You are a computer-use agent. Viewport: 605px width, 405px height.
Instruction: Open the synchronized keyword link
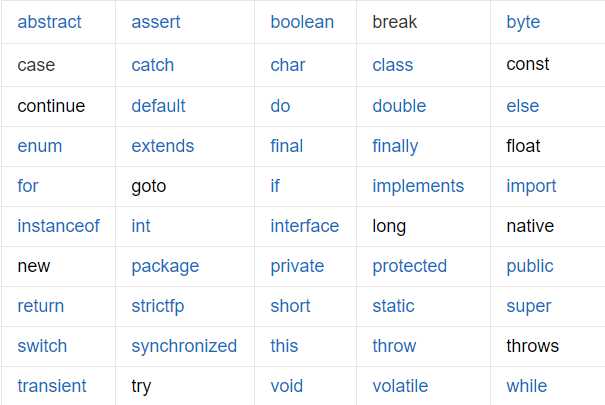[184, 347]
